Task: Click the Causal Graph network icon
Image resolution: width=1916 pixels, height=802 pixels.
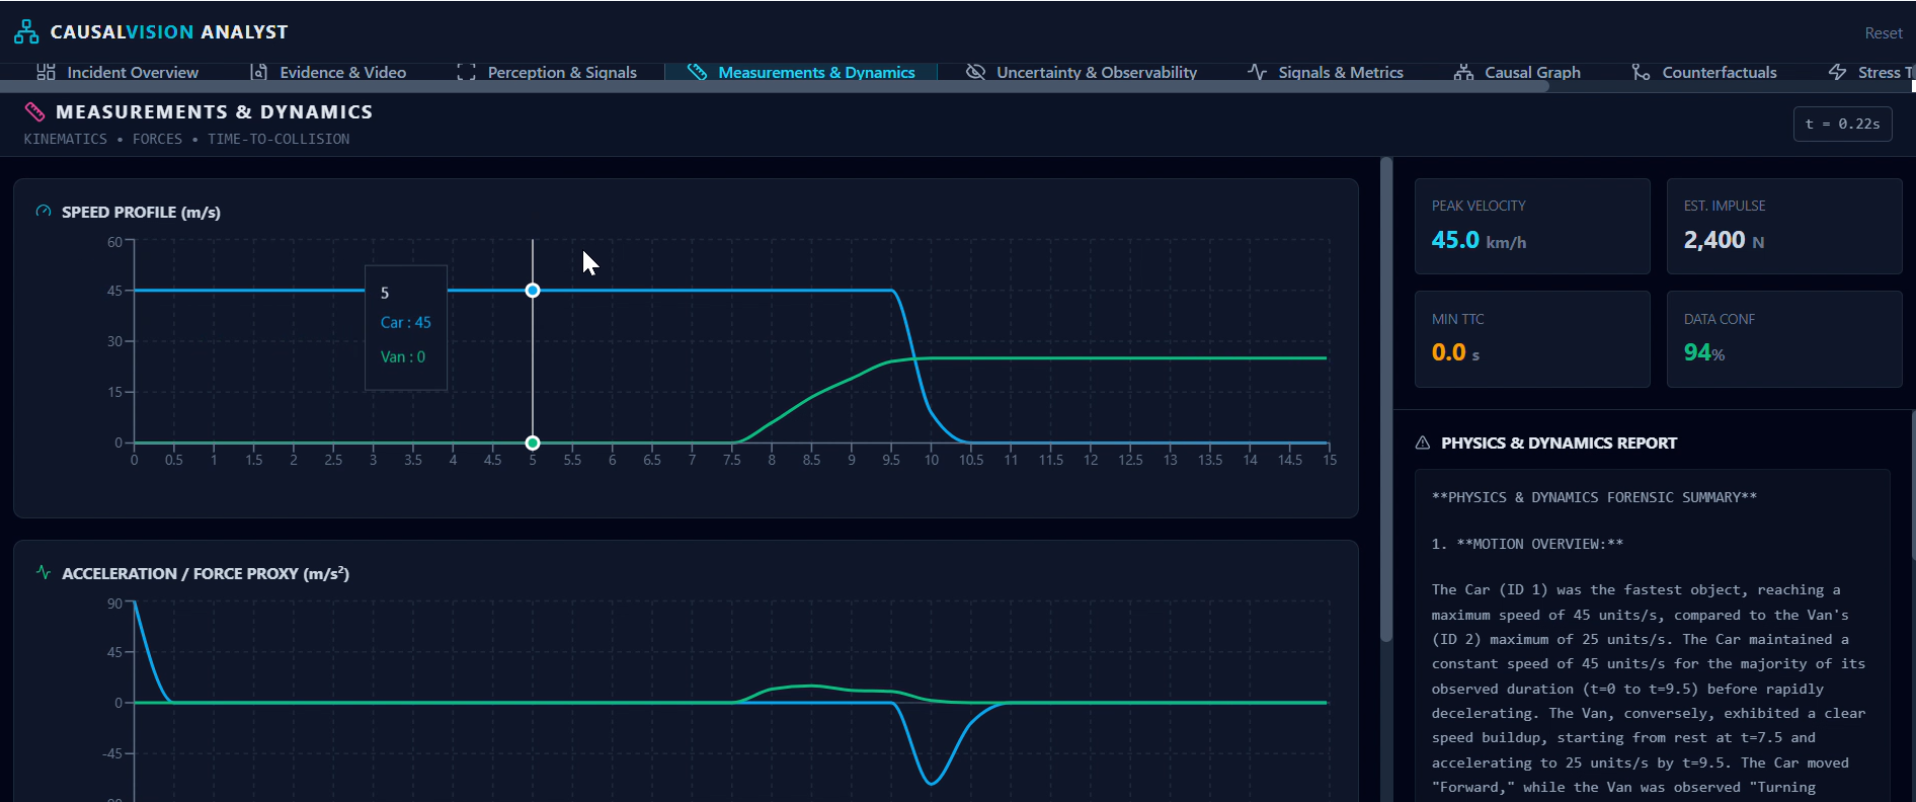Action: click(1464, 72)
